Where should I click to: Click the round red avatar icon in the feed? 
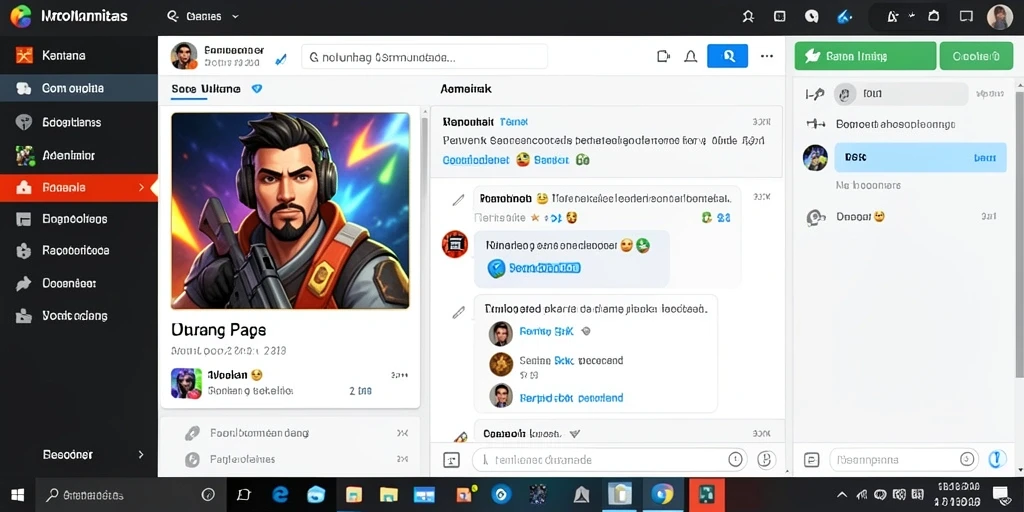(x=455, y=244)
